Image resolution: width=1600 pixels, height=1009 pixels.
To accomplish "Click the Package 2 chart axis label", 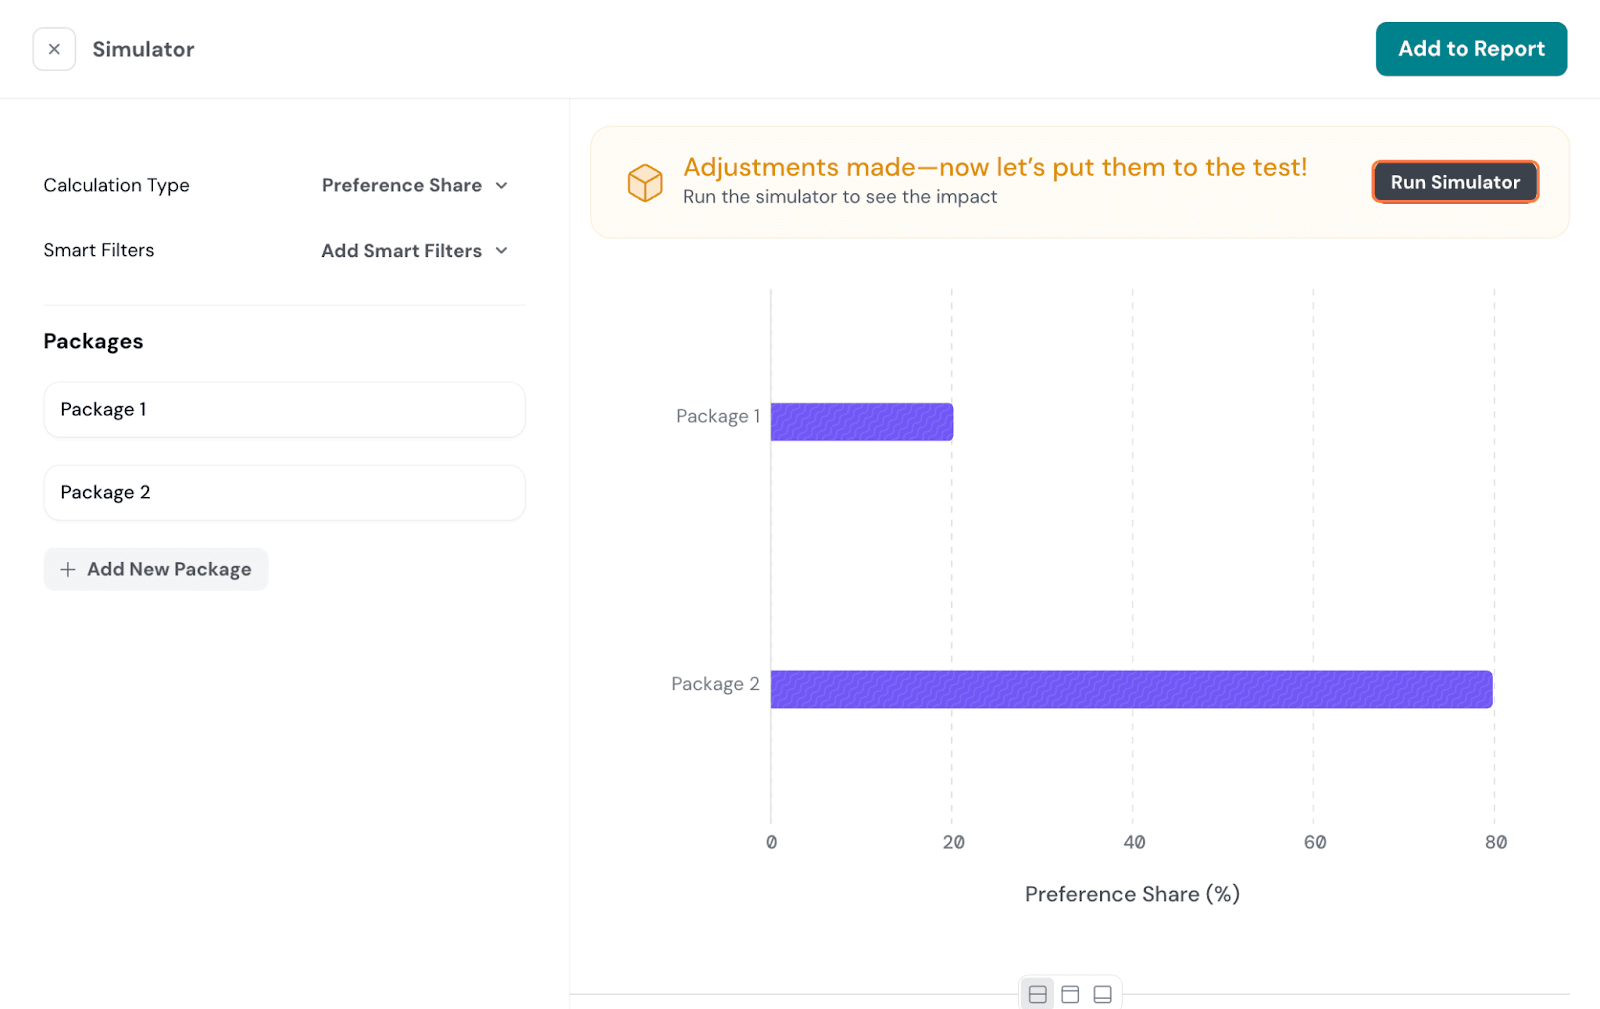I will (x=714, y=684).
